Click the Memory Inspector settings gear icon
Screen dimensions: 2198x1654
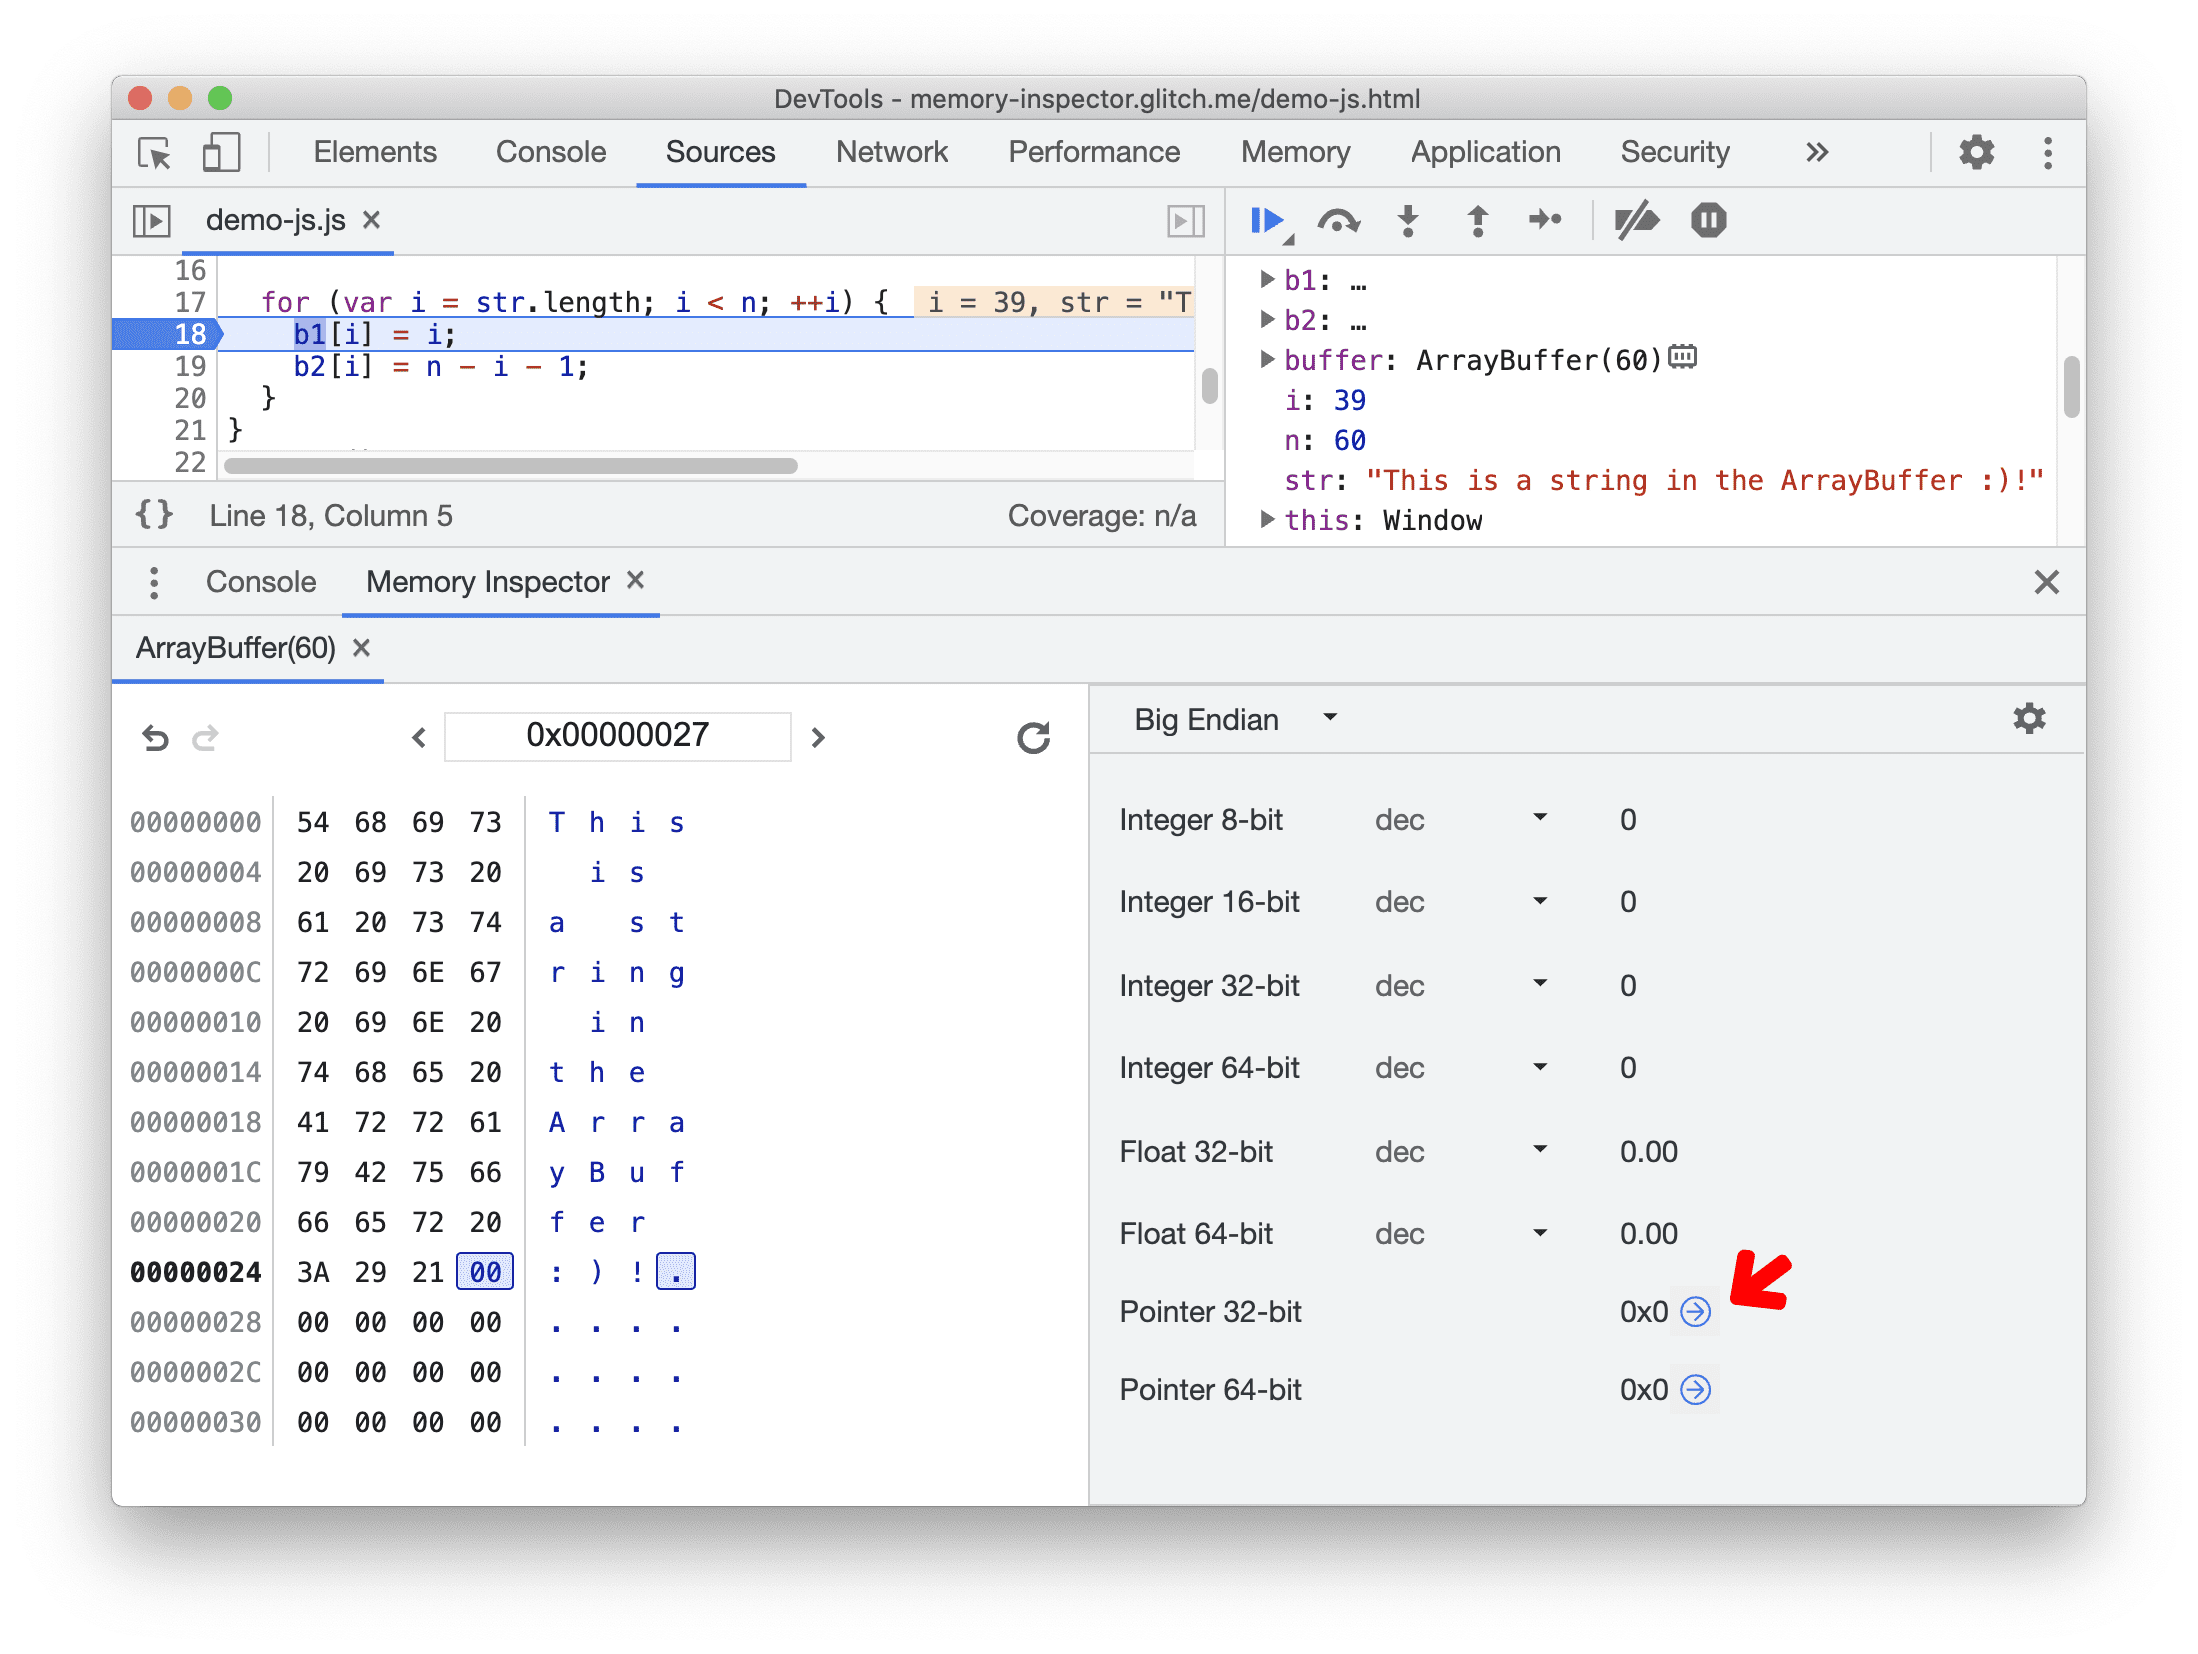click(2029, 718)
